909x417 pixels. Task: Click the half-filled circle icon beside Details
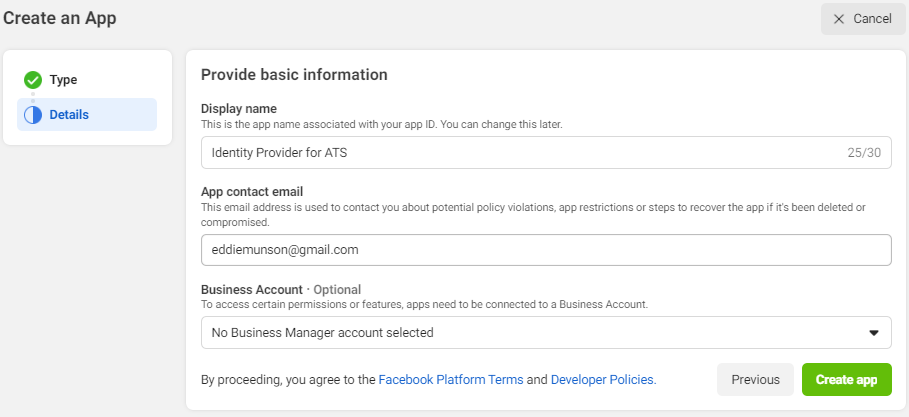click(x=33, y=115)
